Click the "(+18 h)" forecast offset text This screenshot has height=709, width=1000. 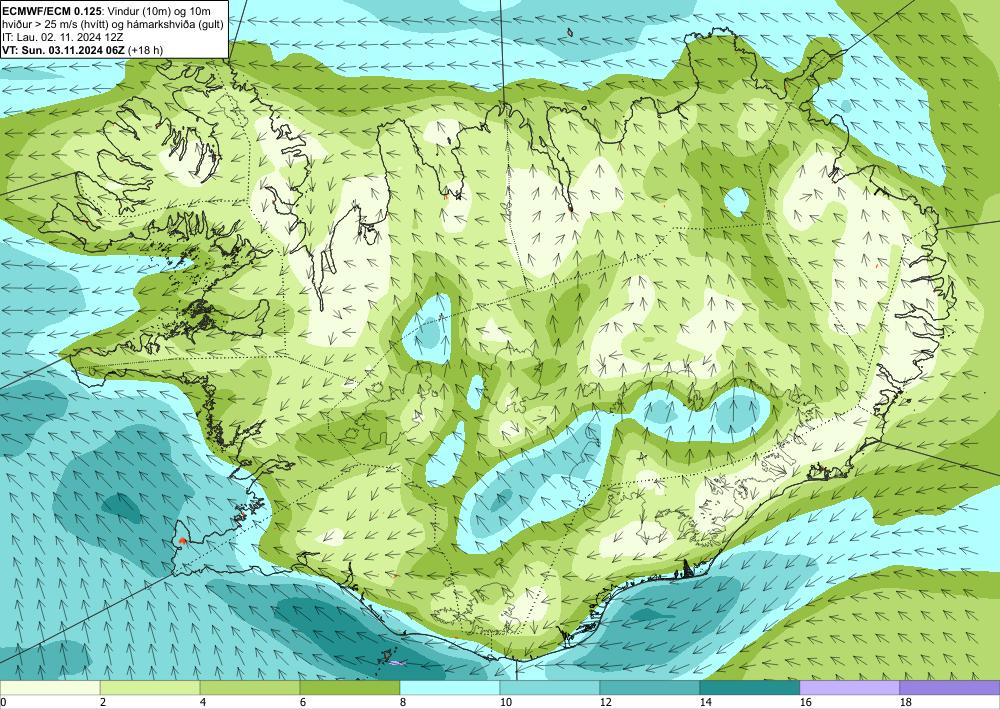point(145,50)
